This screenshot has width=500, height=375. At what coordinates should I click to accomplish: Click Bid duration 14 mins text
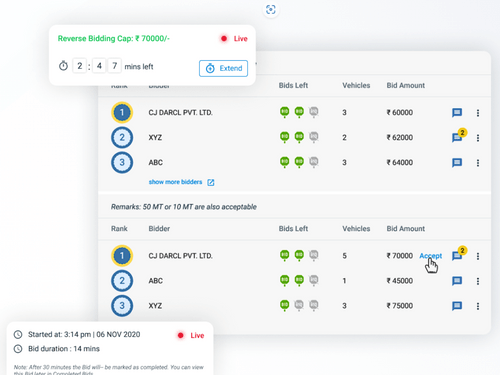click(64, 349)
